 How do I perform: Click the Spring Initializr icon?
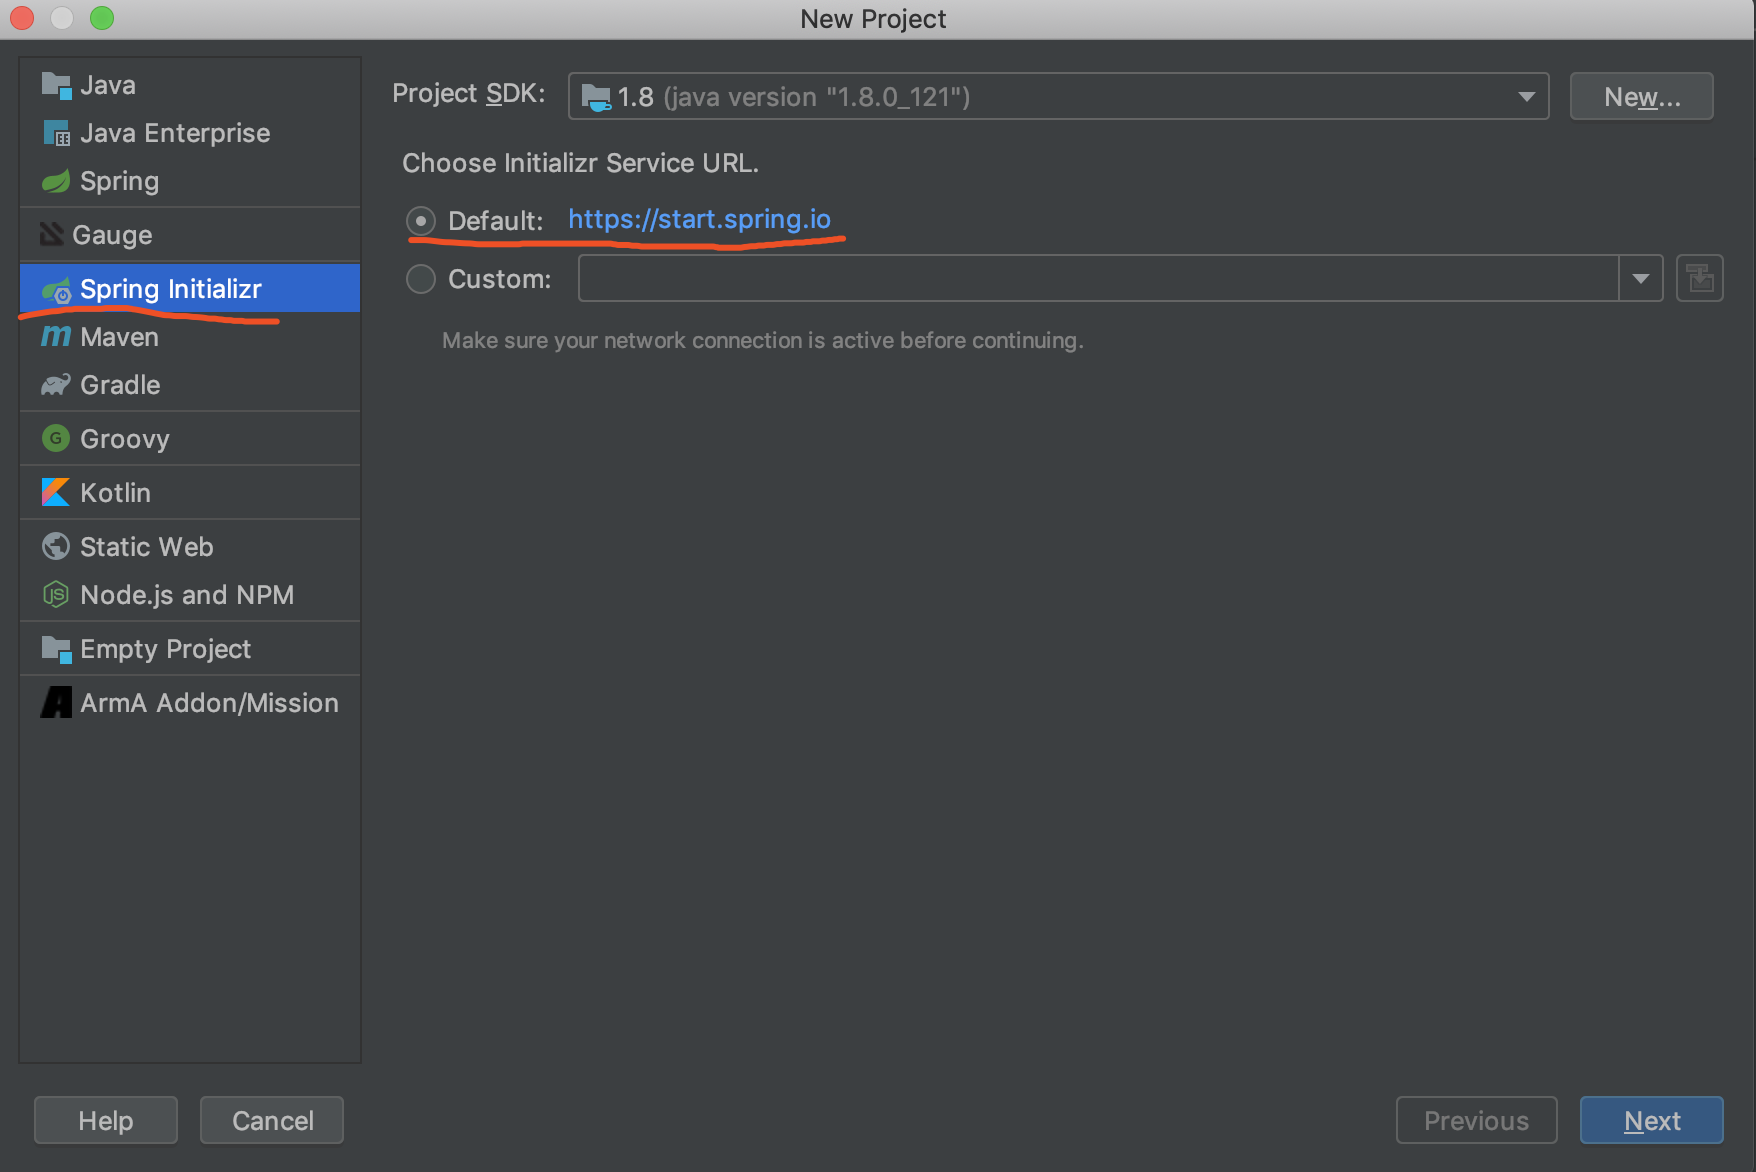56,290
